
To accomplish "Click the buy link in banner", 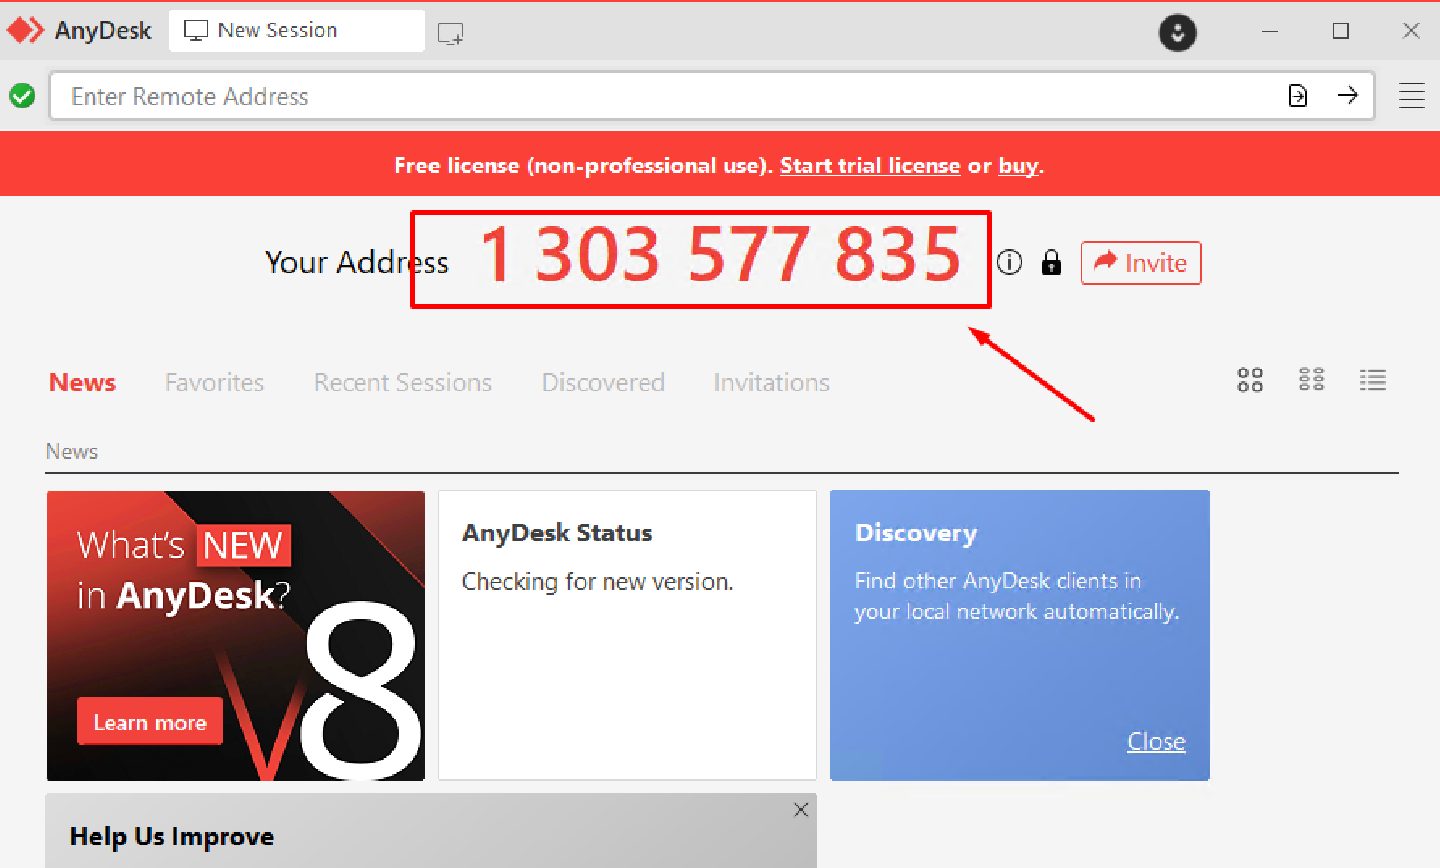I will click(x=1018, y=166).
